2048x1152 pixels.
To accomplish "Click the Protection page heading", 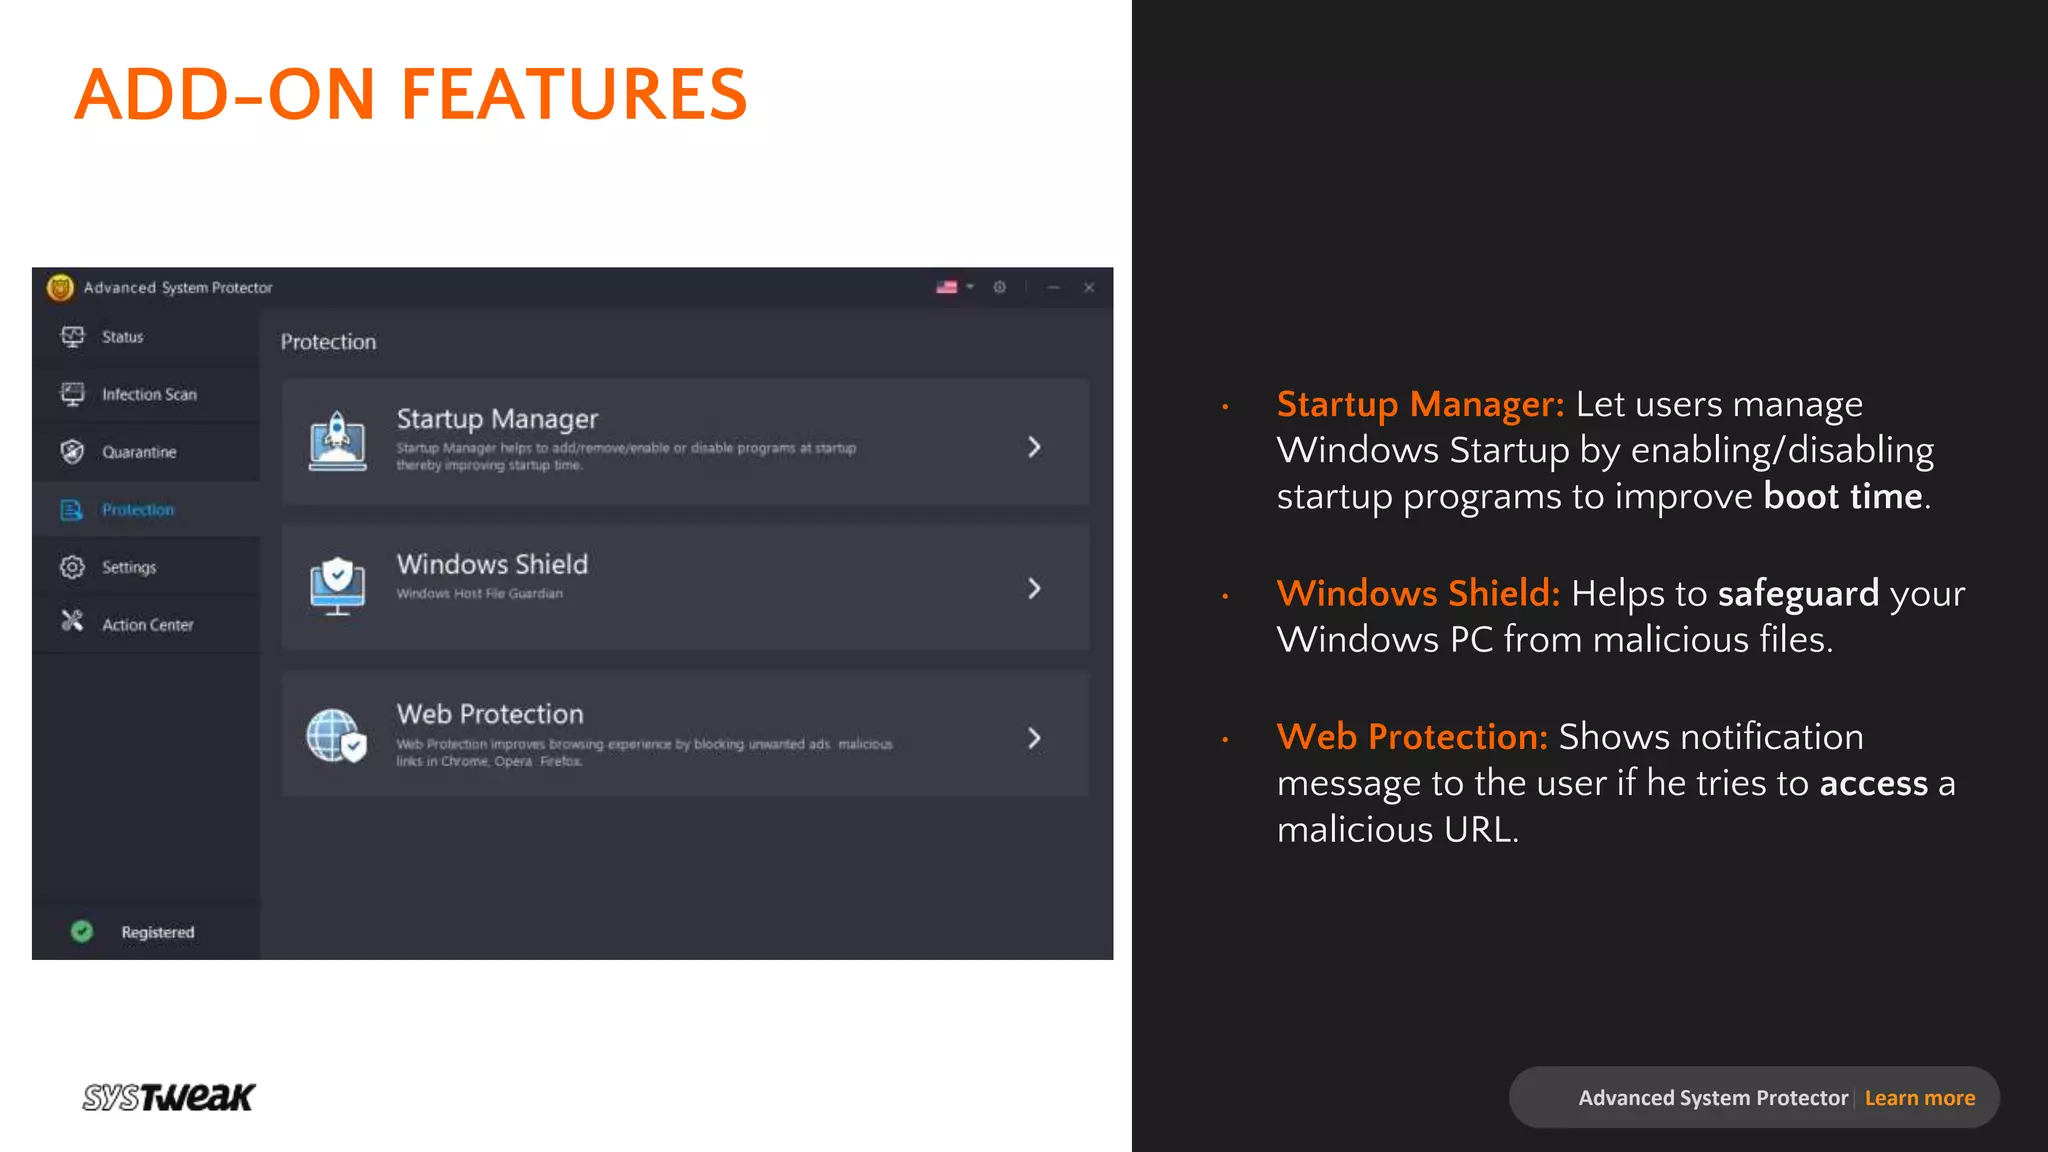I will coord(328,342).
